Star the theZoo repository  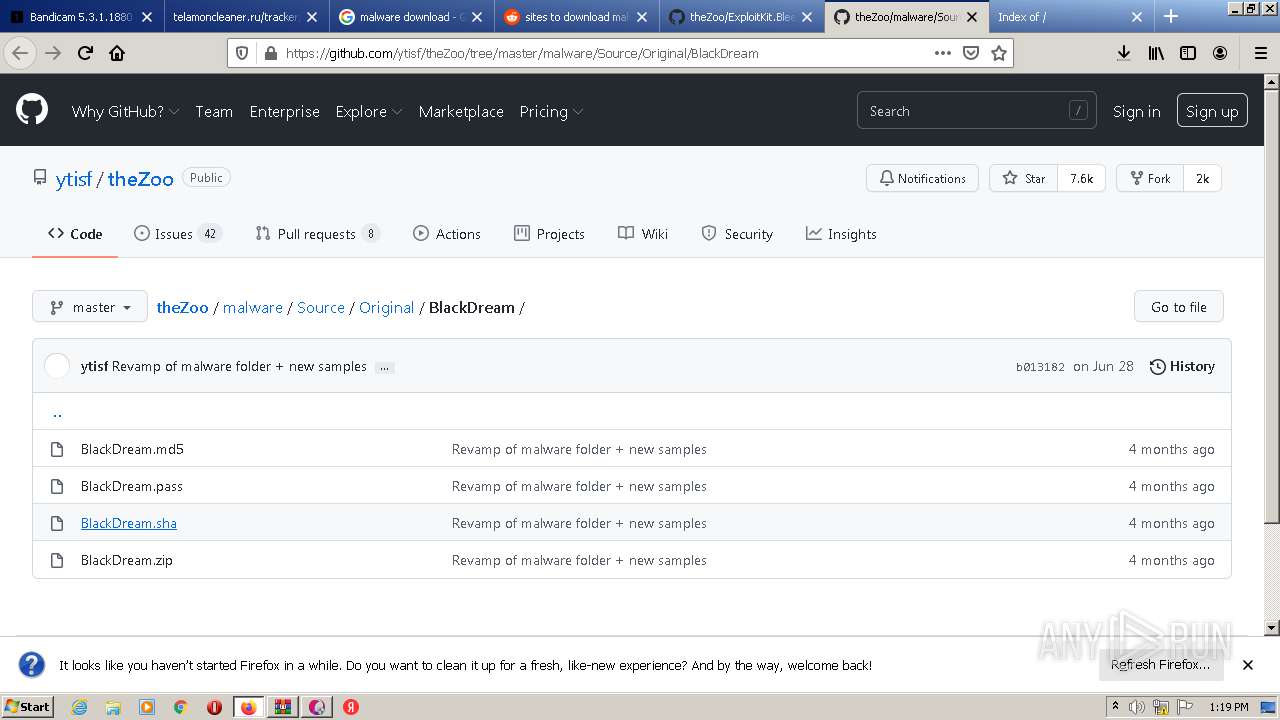1023,178
